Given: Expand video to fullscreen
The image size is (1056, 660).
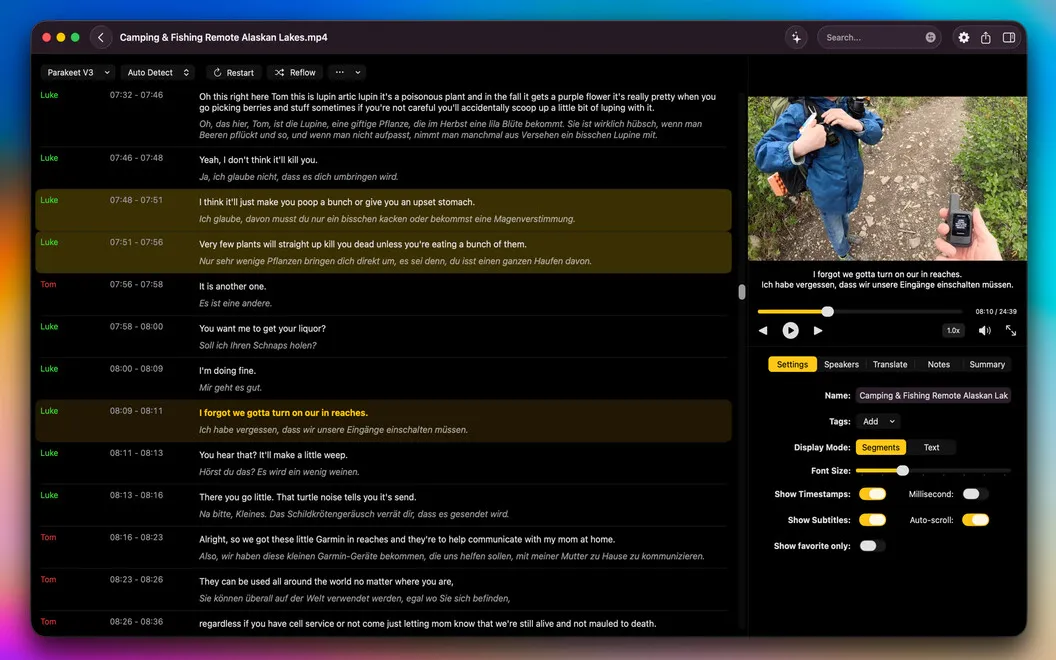Looking at the screenshot, I should tap(1011, 331).
